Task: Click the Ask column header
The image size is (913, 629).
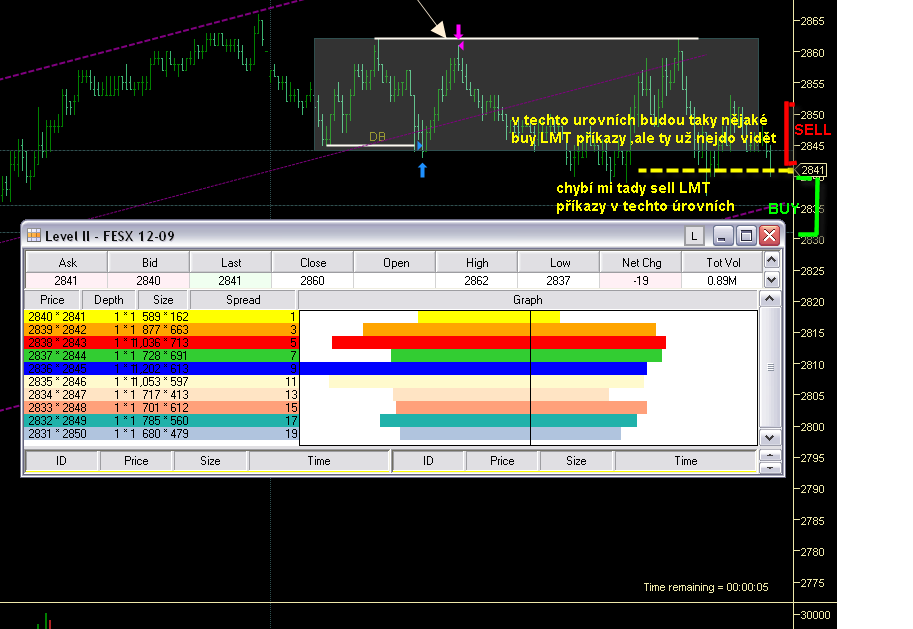Action: tap(67, 263)
